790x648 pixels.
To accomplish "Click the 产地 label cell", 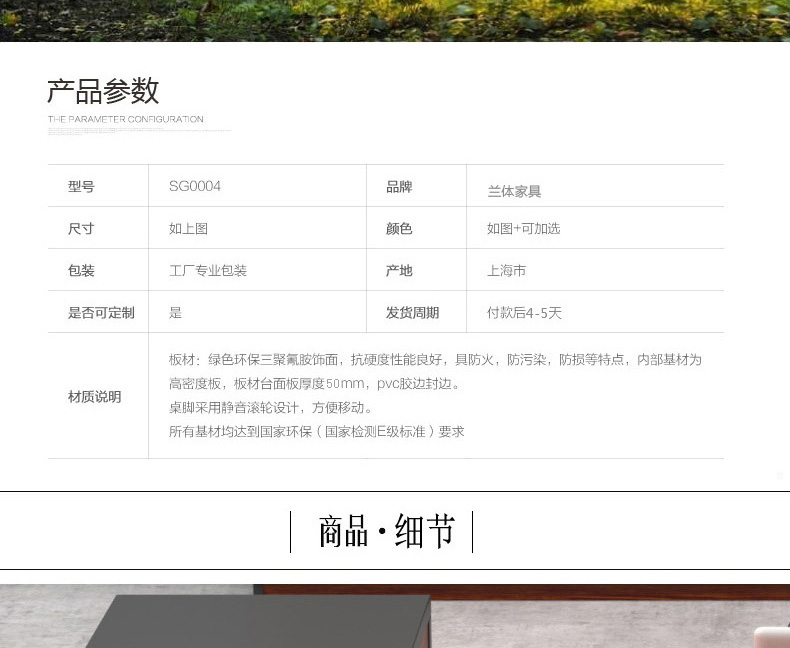I will [x=399, y=270].
